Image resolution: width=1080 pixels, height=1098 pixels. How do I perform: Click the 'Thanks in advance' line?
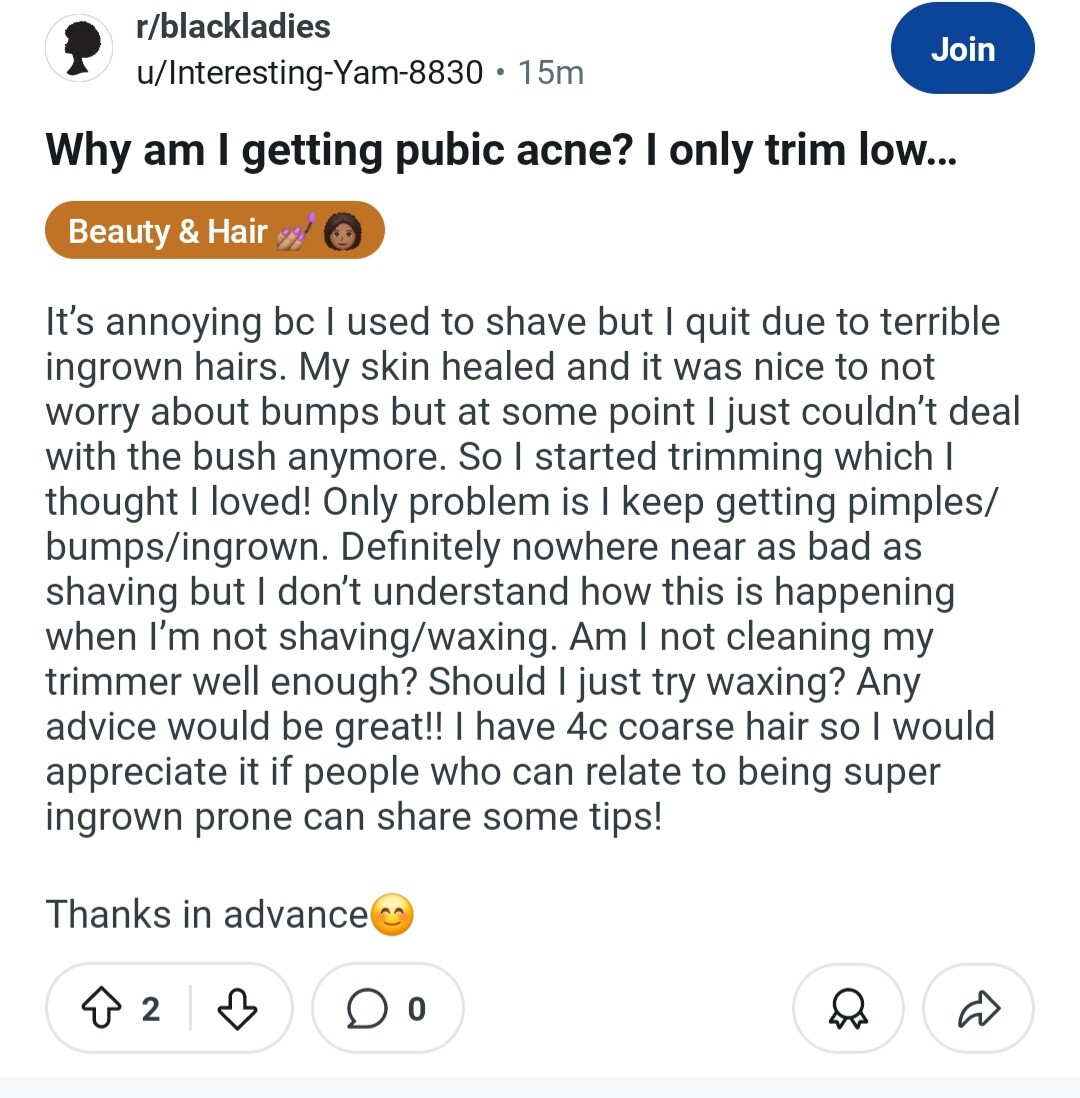coord(206,915)
